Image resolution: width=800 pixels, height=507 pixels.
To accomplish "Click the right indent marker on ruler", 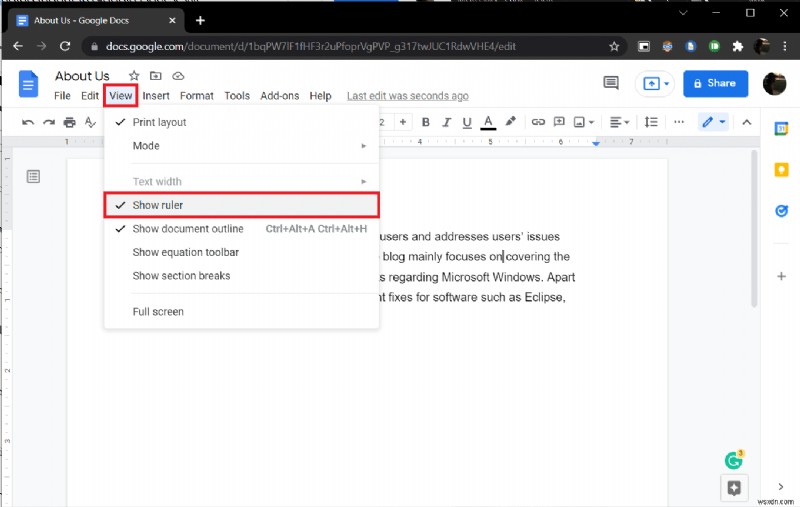I will pos(596,143).
